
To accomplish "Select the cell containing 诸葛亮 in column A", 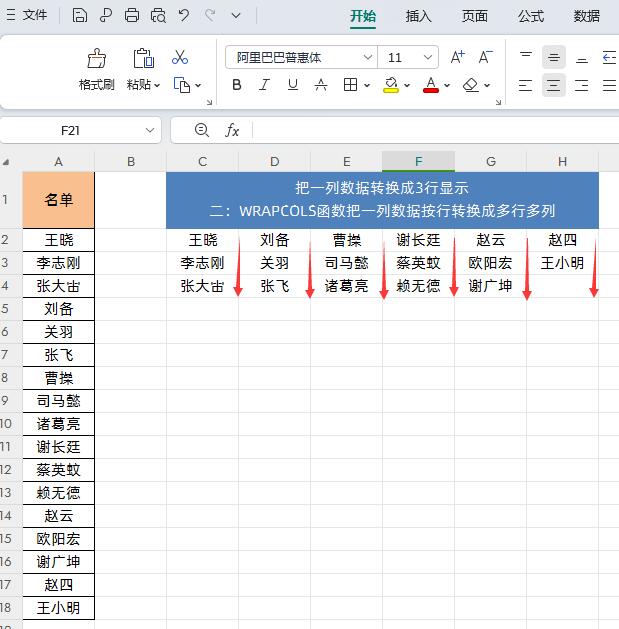I will pos(59,424).
